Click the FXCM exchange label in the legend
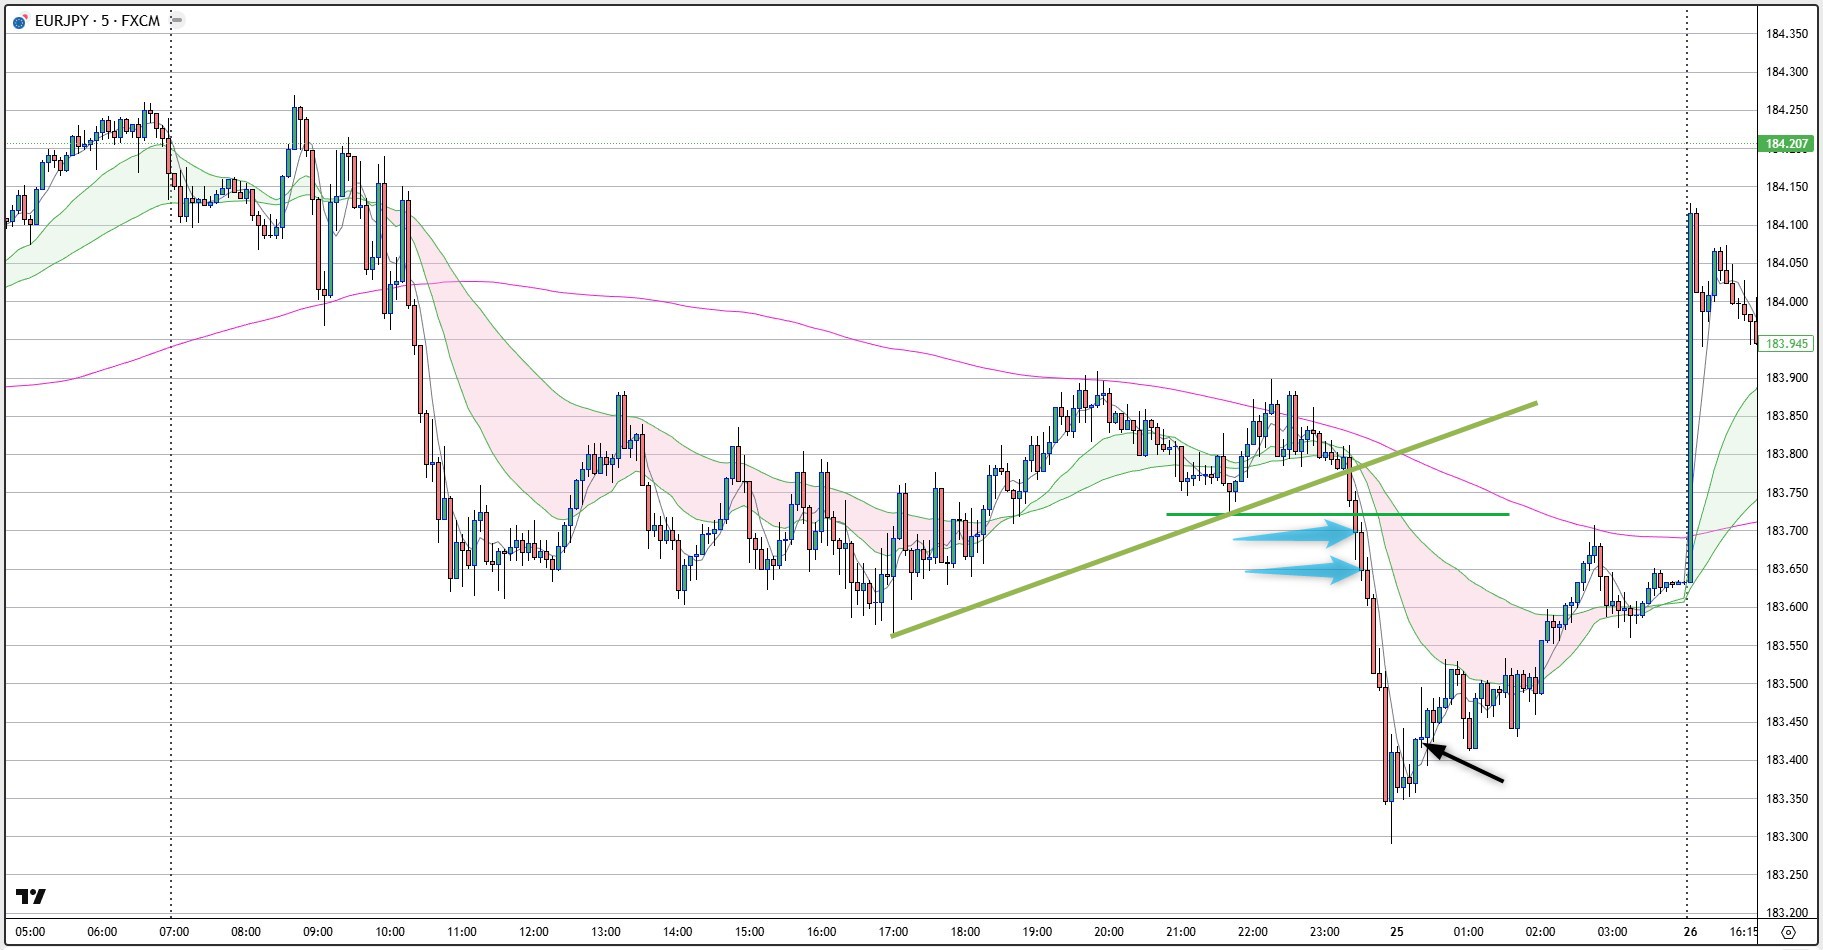1823x950 pixels. [x=140, y=20]
